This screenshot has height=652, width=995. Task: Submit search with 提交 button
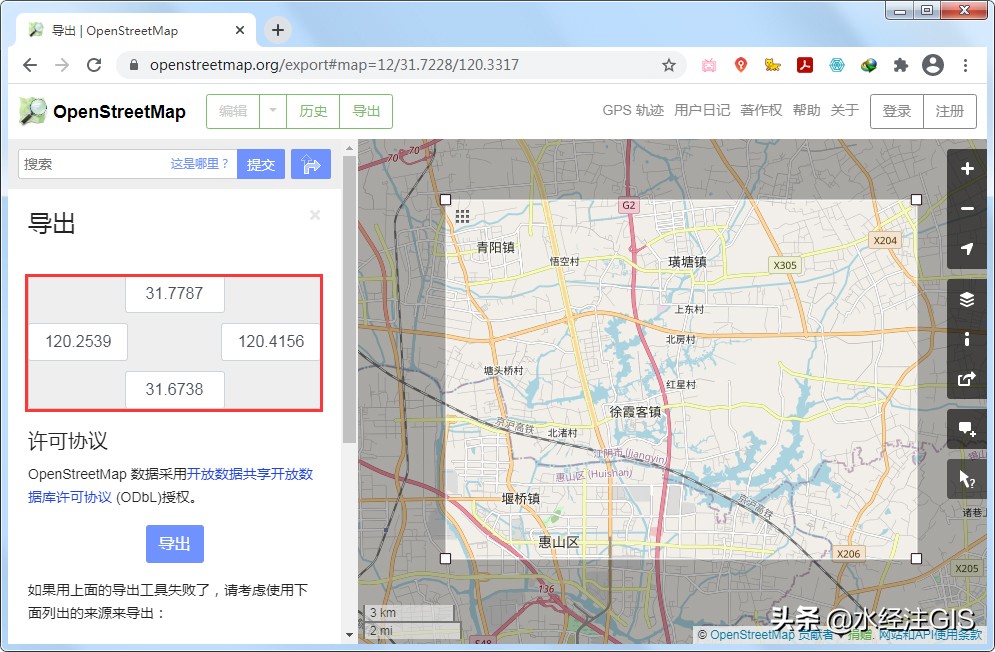tap(261, 164)
